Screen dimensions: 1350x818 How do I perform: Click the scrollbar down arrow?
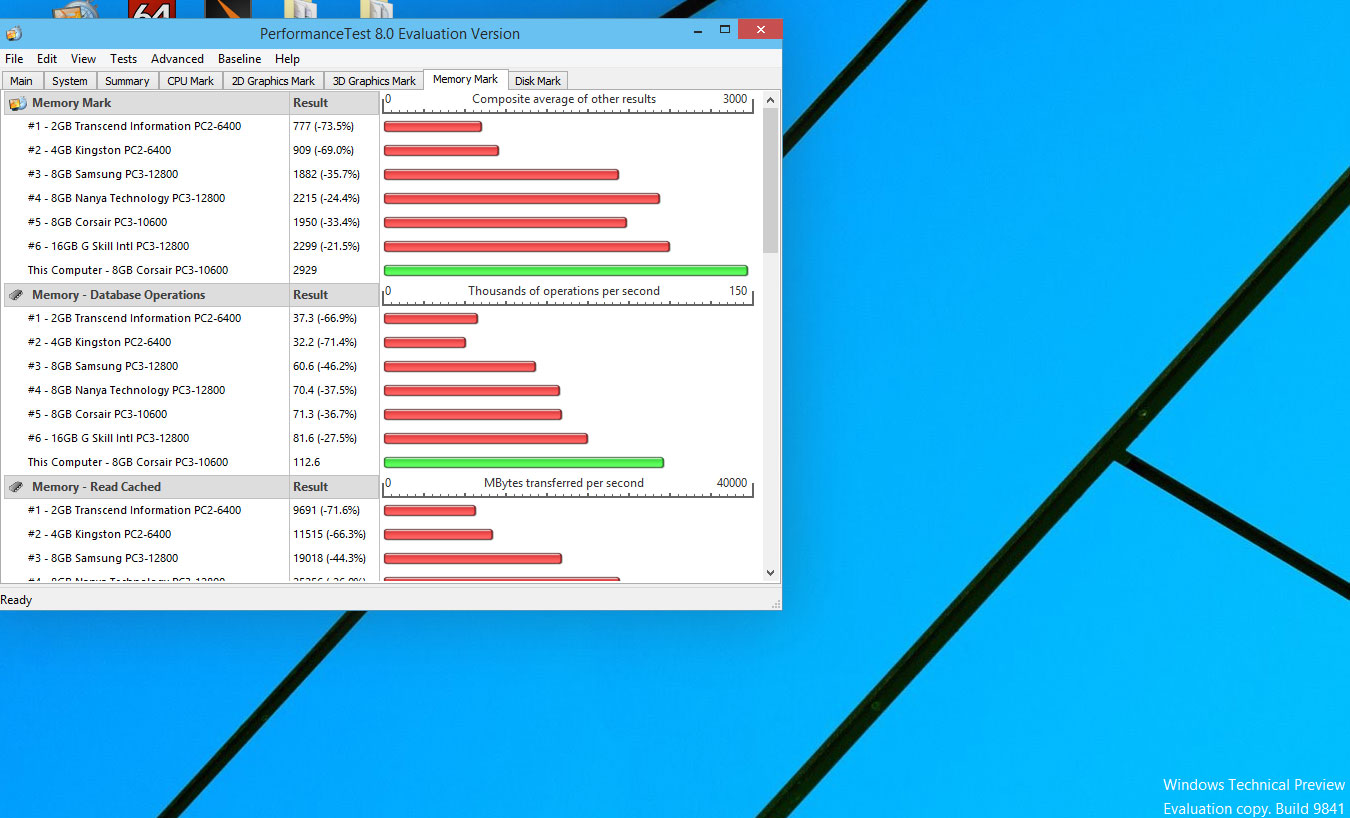coord(770,573)
